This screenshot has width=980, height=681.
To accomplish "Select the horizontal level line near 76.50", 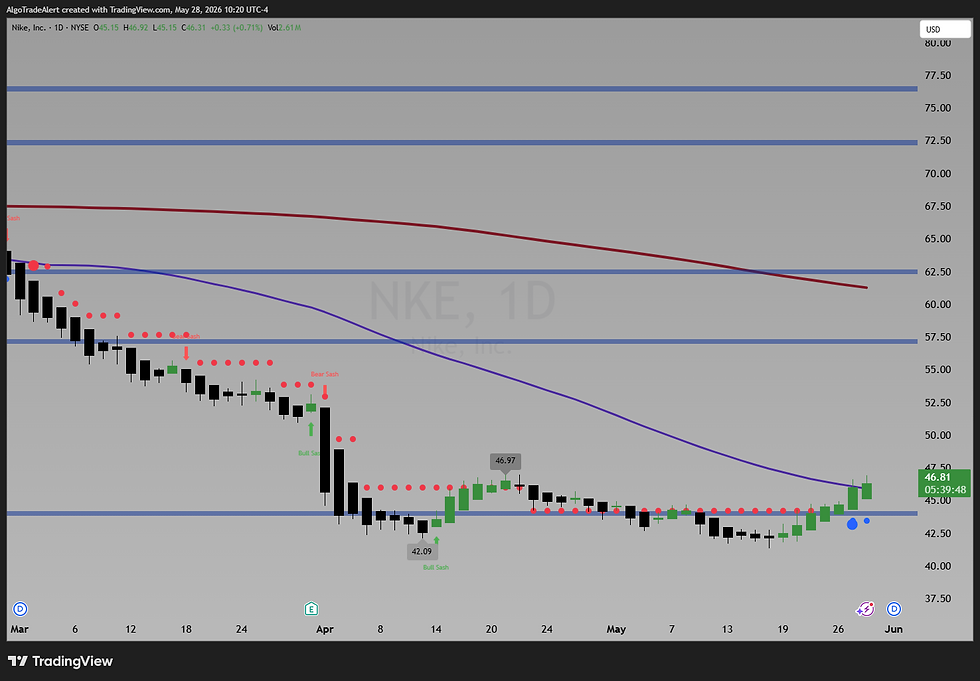I will point(462,89).
